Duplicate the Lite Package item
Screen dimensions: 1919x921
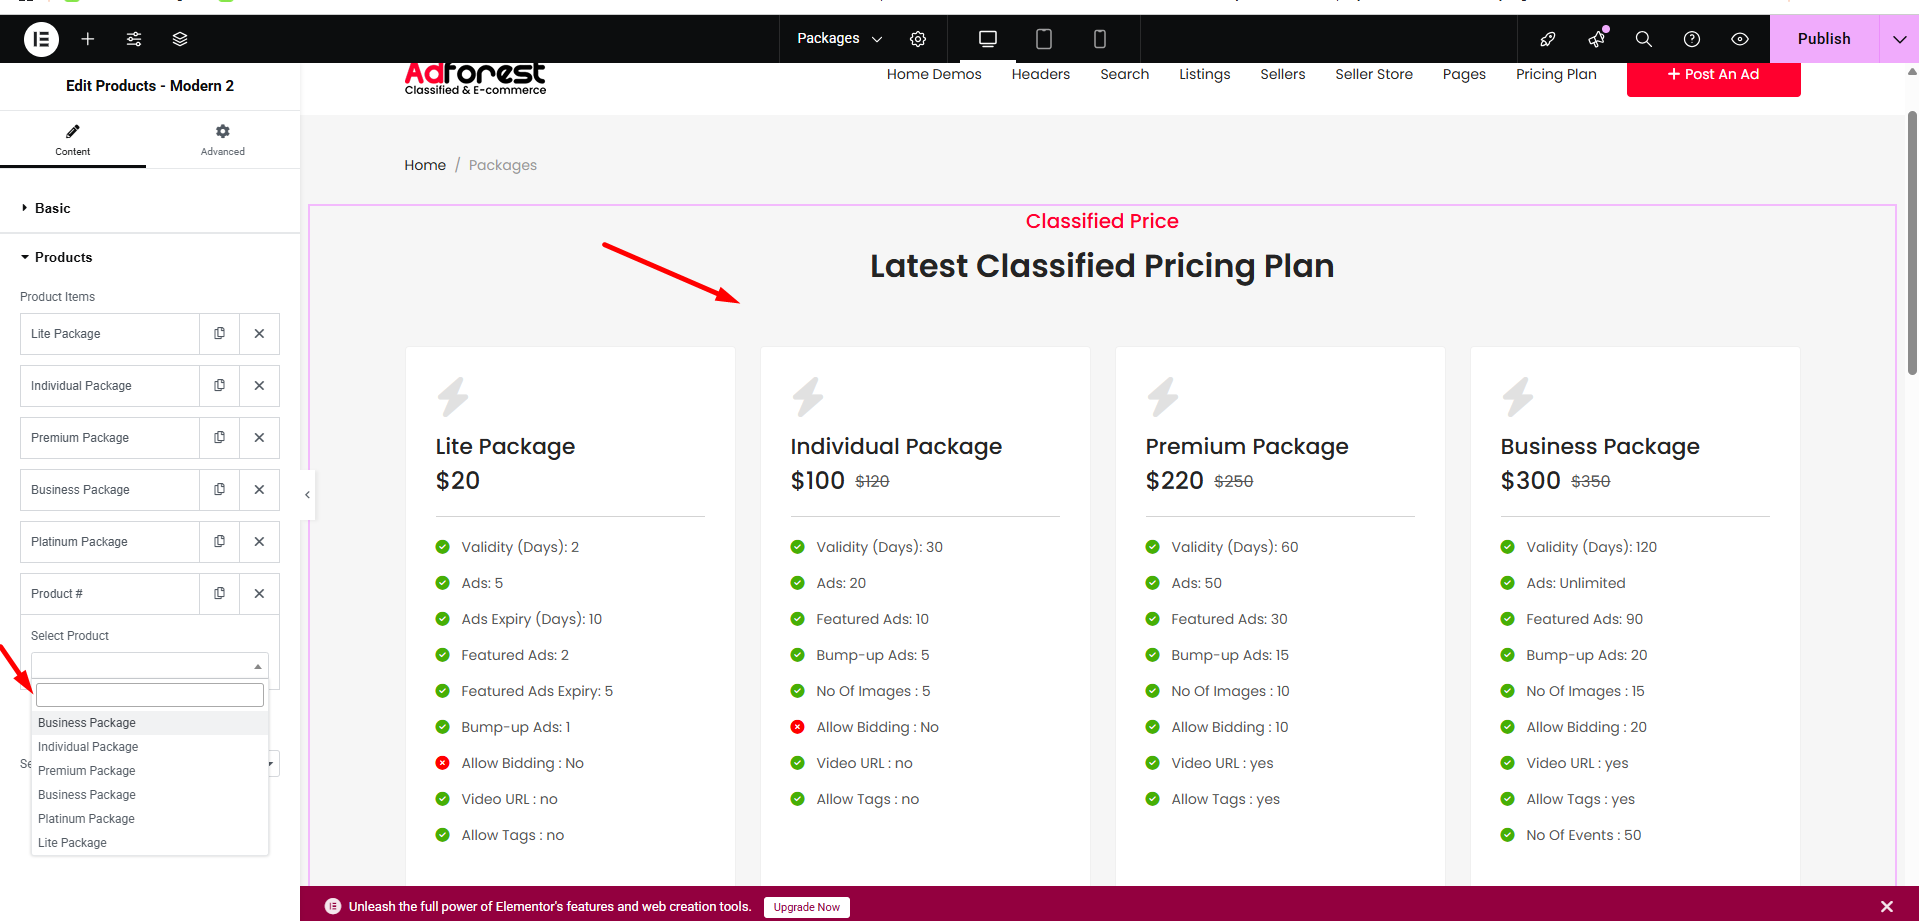[219, 334]
